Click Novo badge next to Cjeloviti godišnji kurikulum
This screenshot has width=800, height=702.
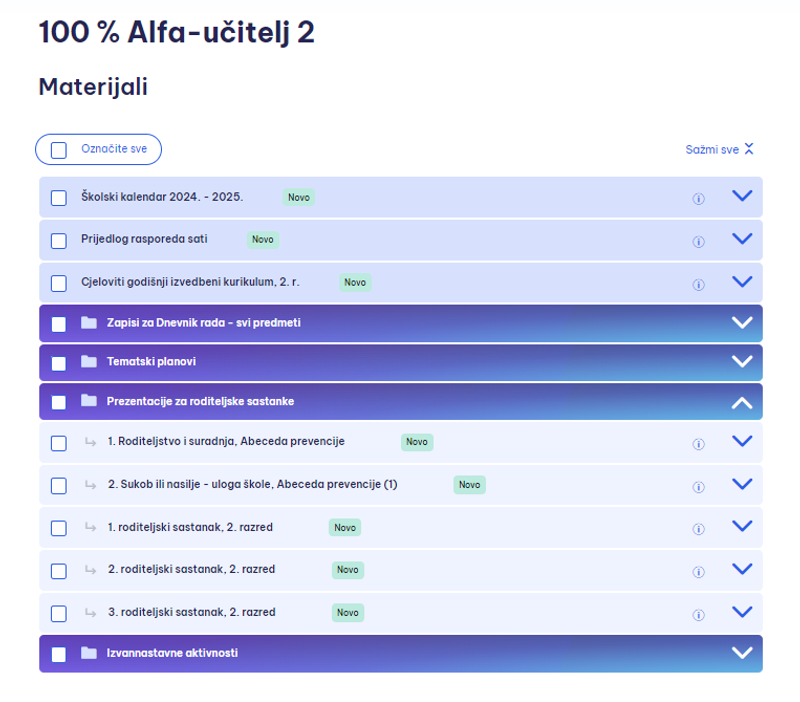tap(355, 282)
